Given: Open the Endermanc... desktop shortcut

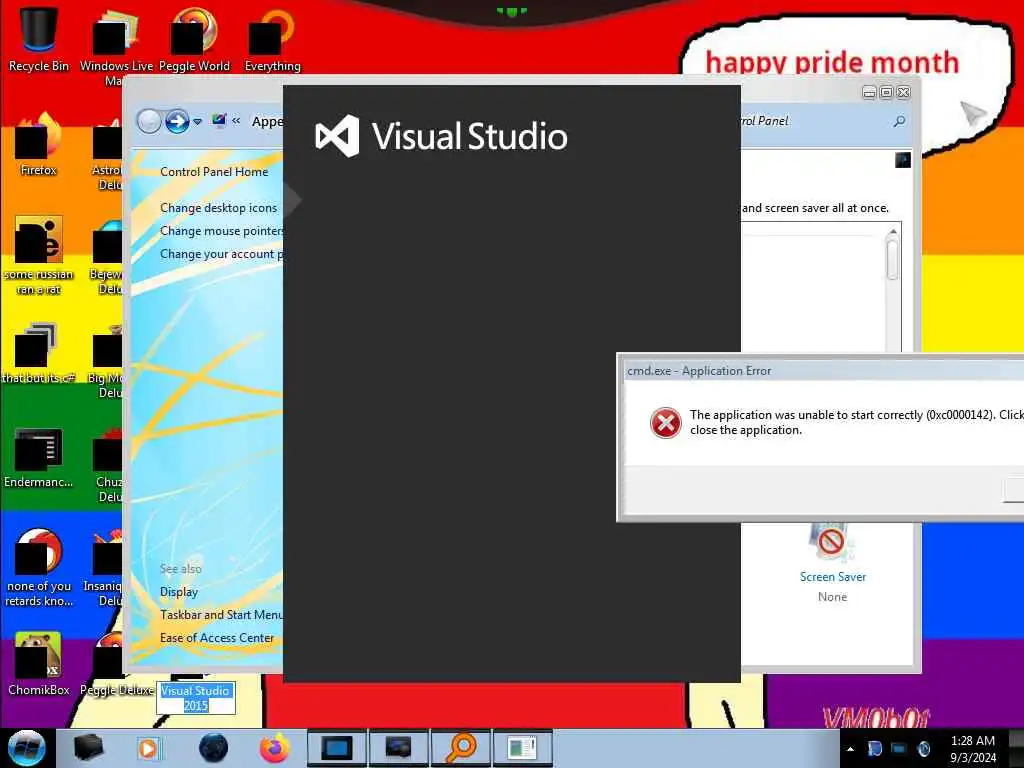Looking at the screenshot, I should point(39,457).
